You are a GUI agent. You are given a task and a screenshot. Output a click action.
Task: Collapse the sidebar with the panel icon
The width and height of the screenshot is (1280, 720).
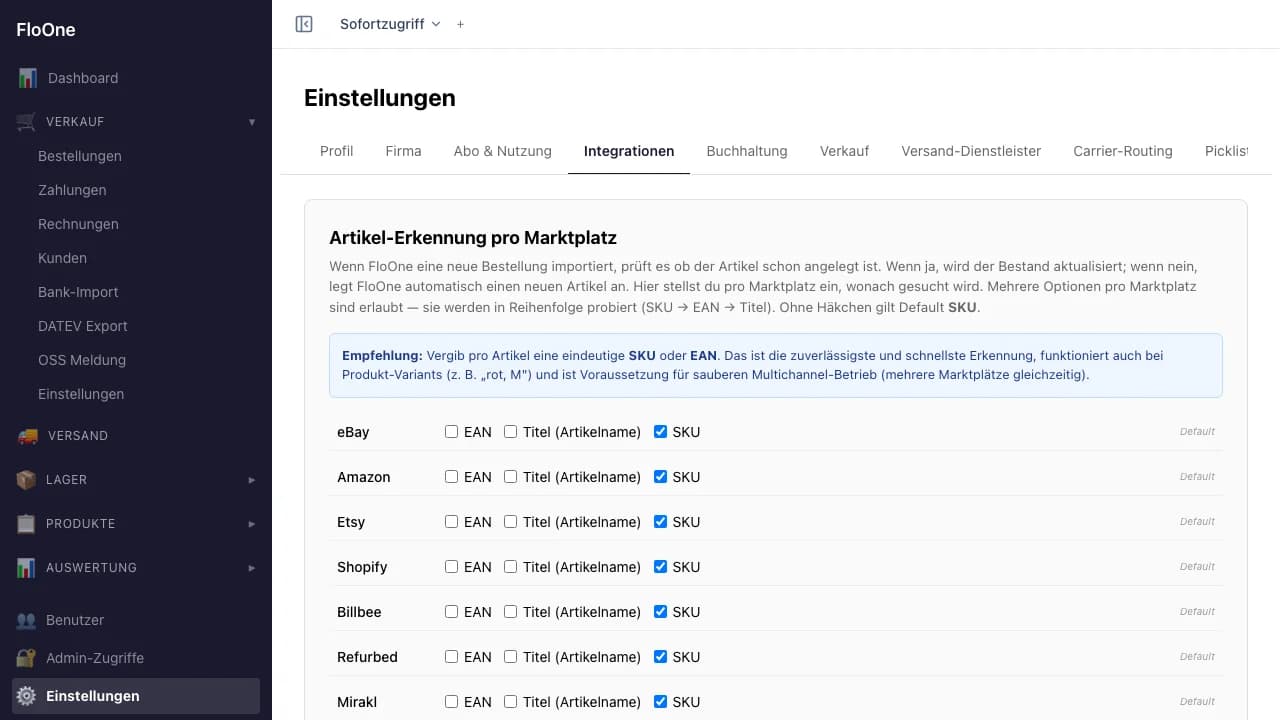pos(304,24)
